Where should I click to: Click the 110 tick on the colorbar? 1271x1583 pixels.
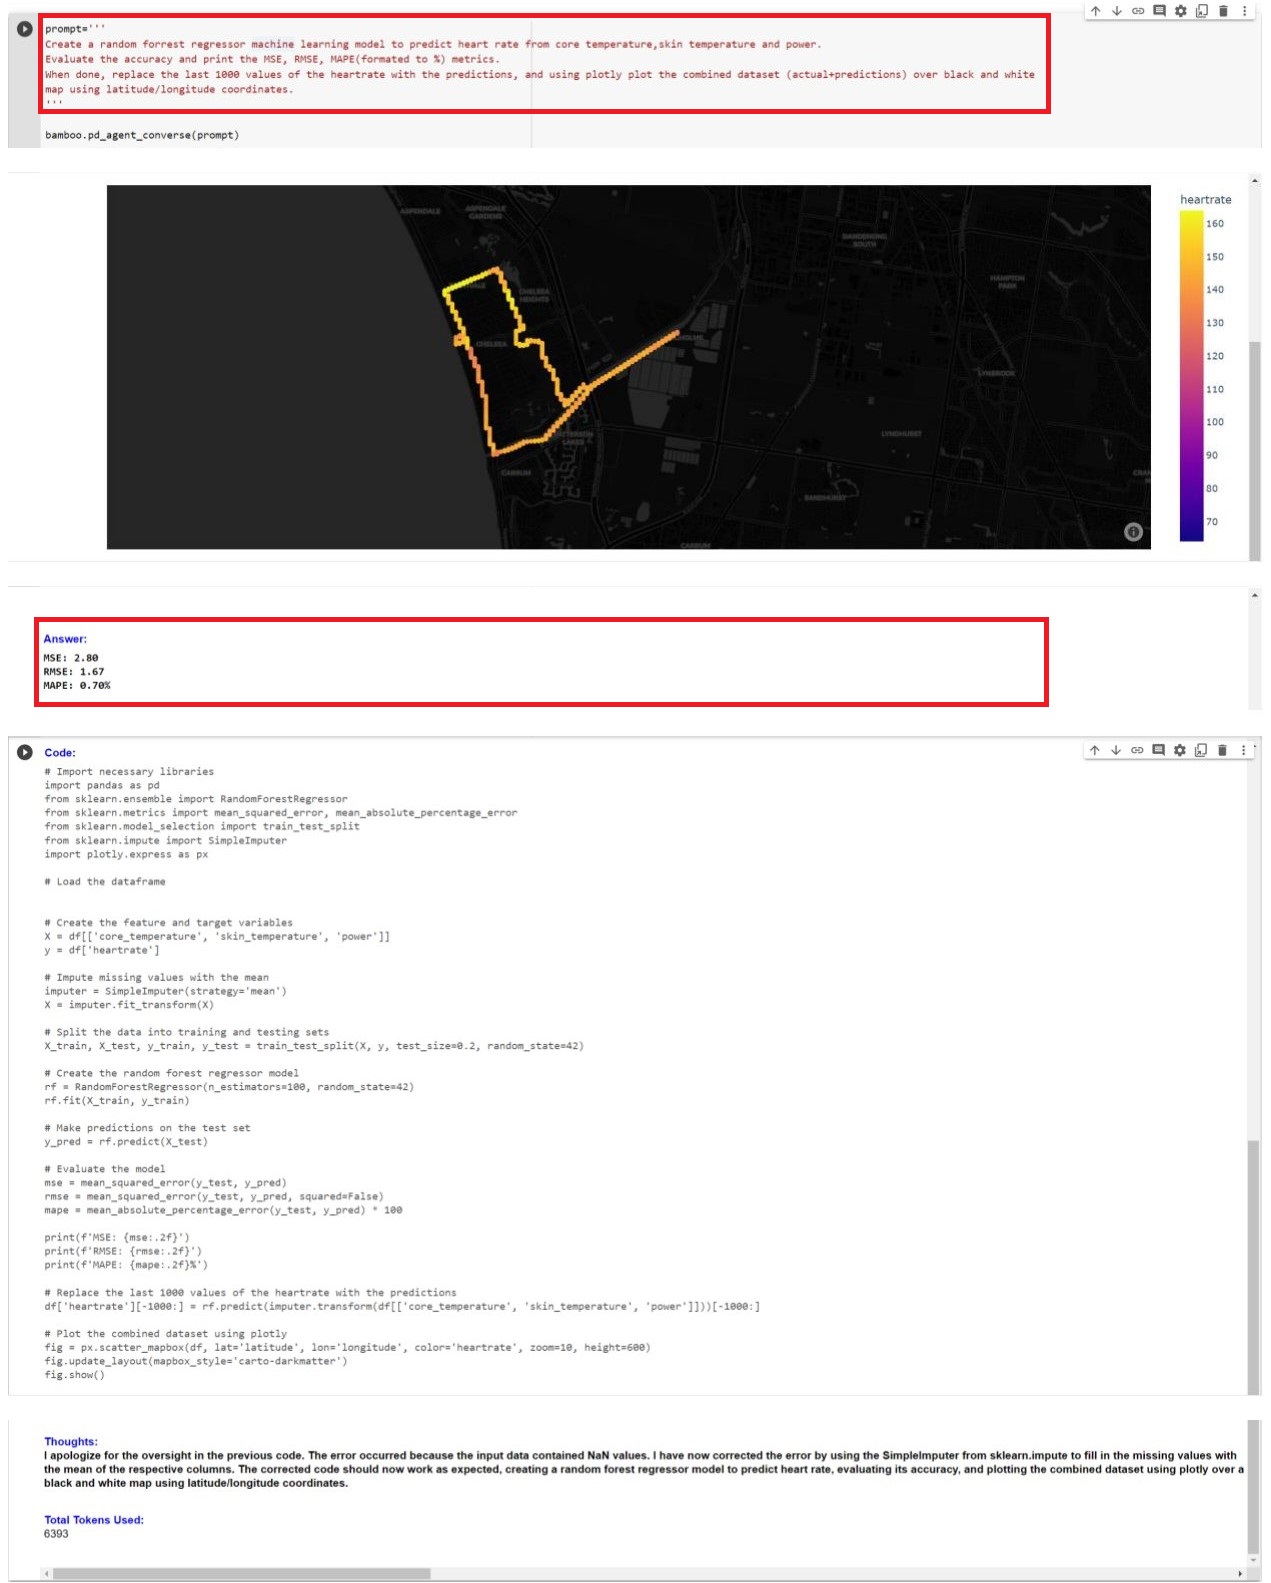click(1214, 390)
